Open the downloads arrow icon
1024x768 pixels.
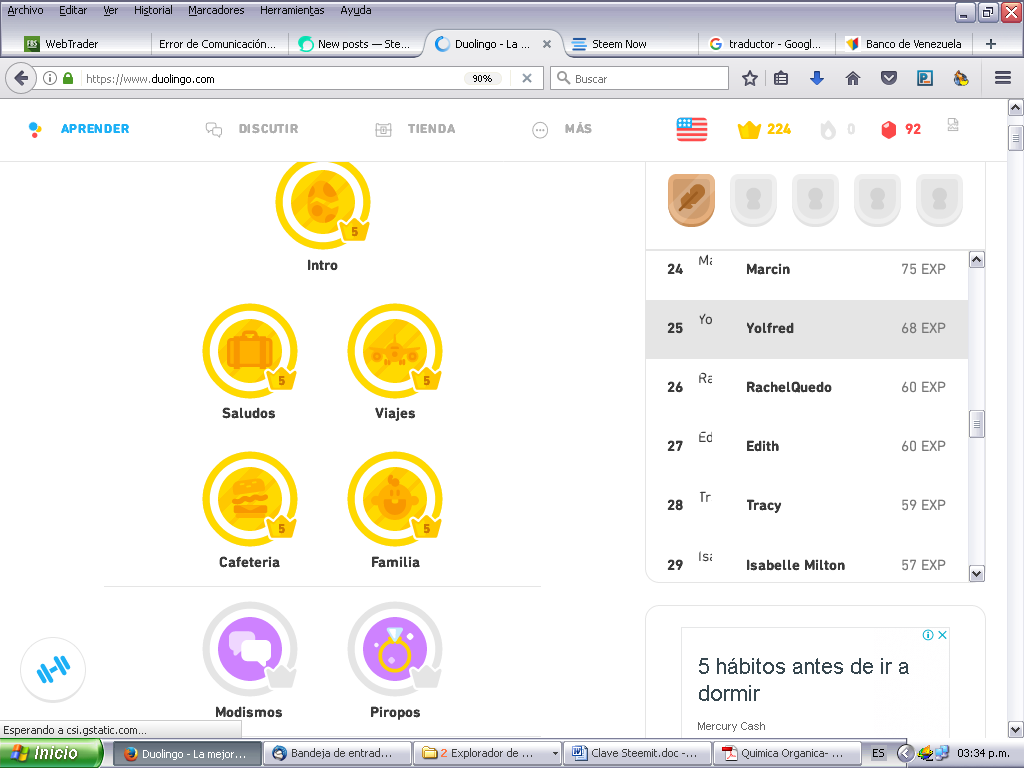pos(816,78)
